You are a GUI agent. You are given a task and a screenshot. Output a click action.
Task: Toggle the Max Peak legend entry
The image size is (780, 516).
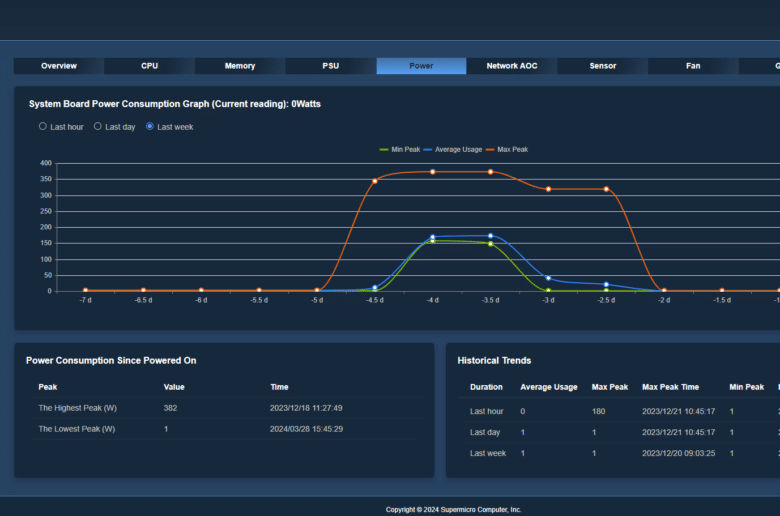pyautogui.click(x=507, y=149)
